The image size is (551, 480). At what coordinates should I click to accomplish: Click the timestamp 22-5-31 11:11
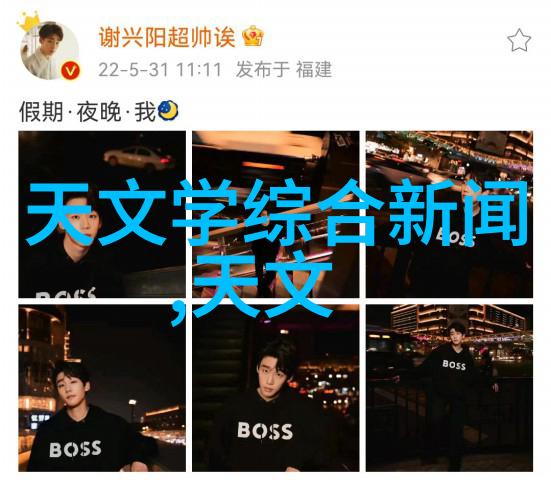tap(160, 70)
